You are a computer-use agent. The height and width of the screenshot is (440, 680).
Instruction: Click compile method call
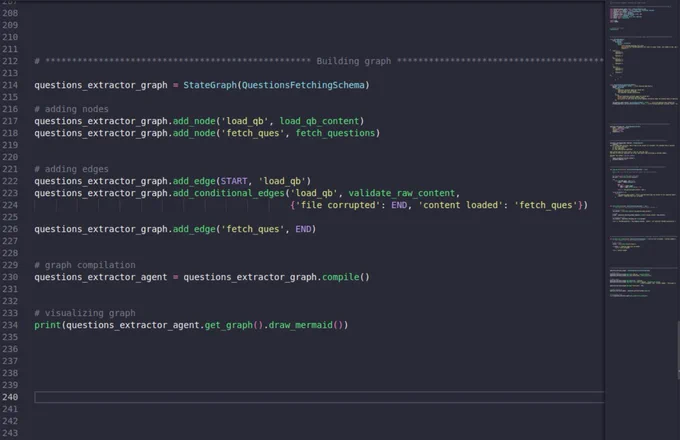pos(340,277)
